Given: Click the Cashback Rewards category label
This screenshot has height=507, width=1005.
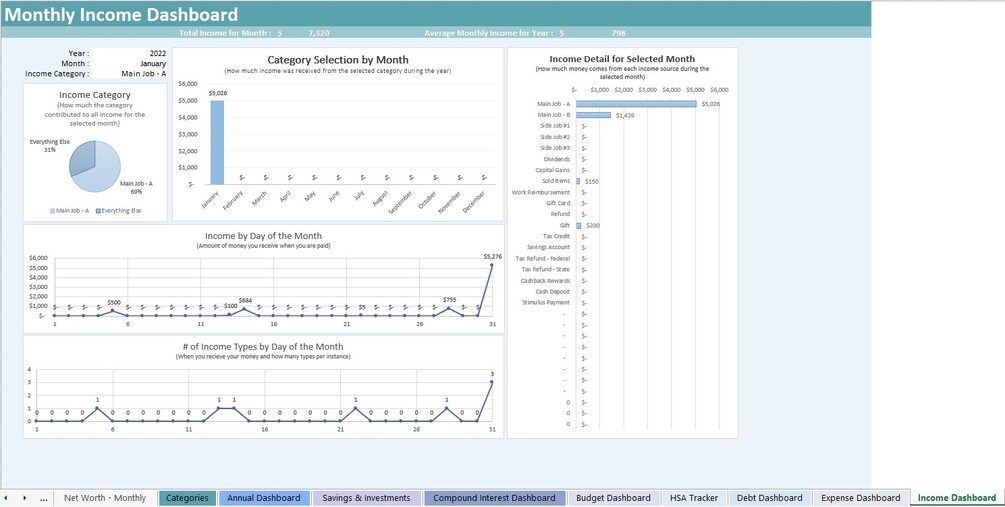Looking at the screenshot, I should pyautogui.click(x=545, y=281).
